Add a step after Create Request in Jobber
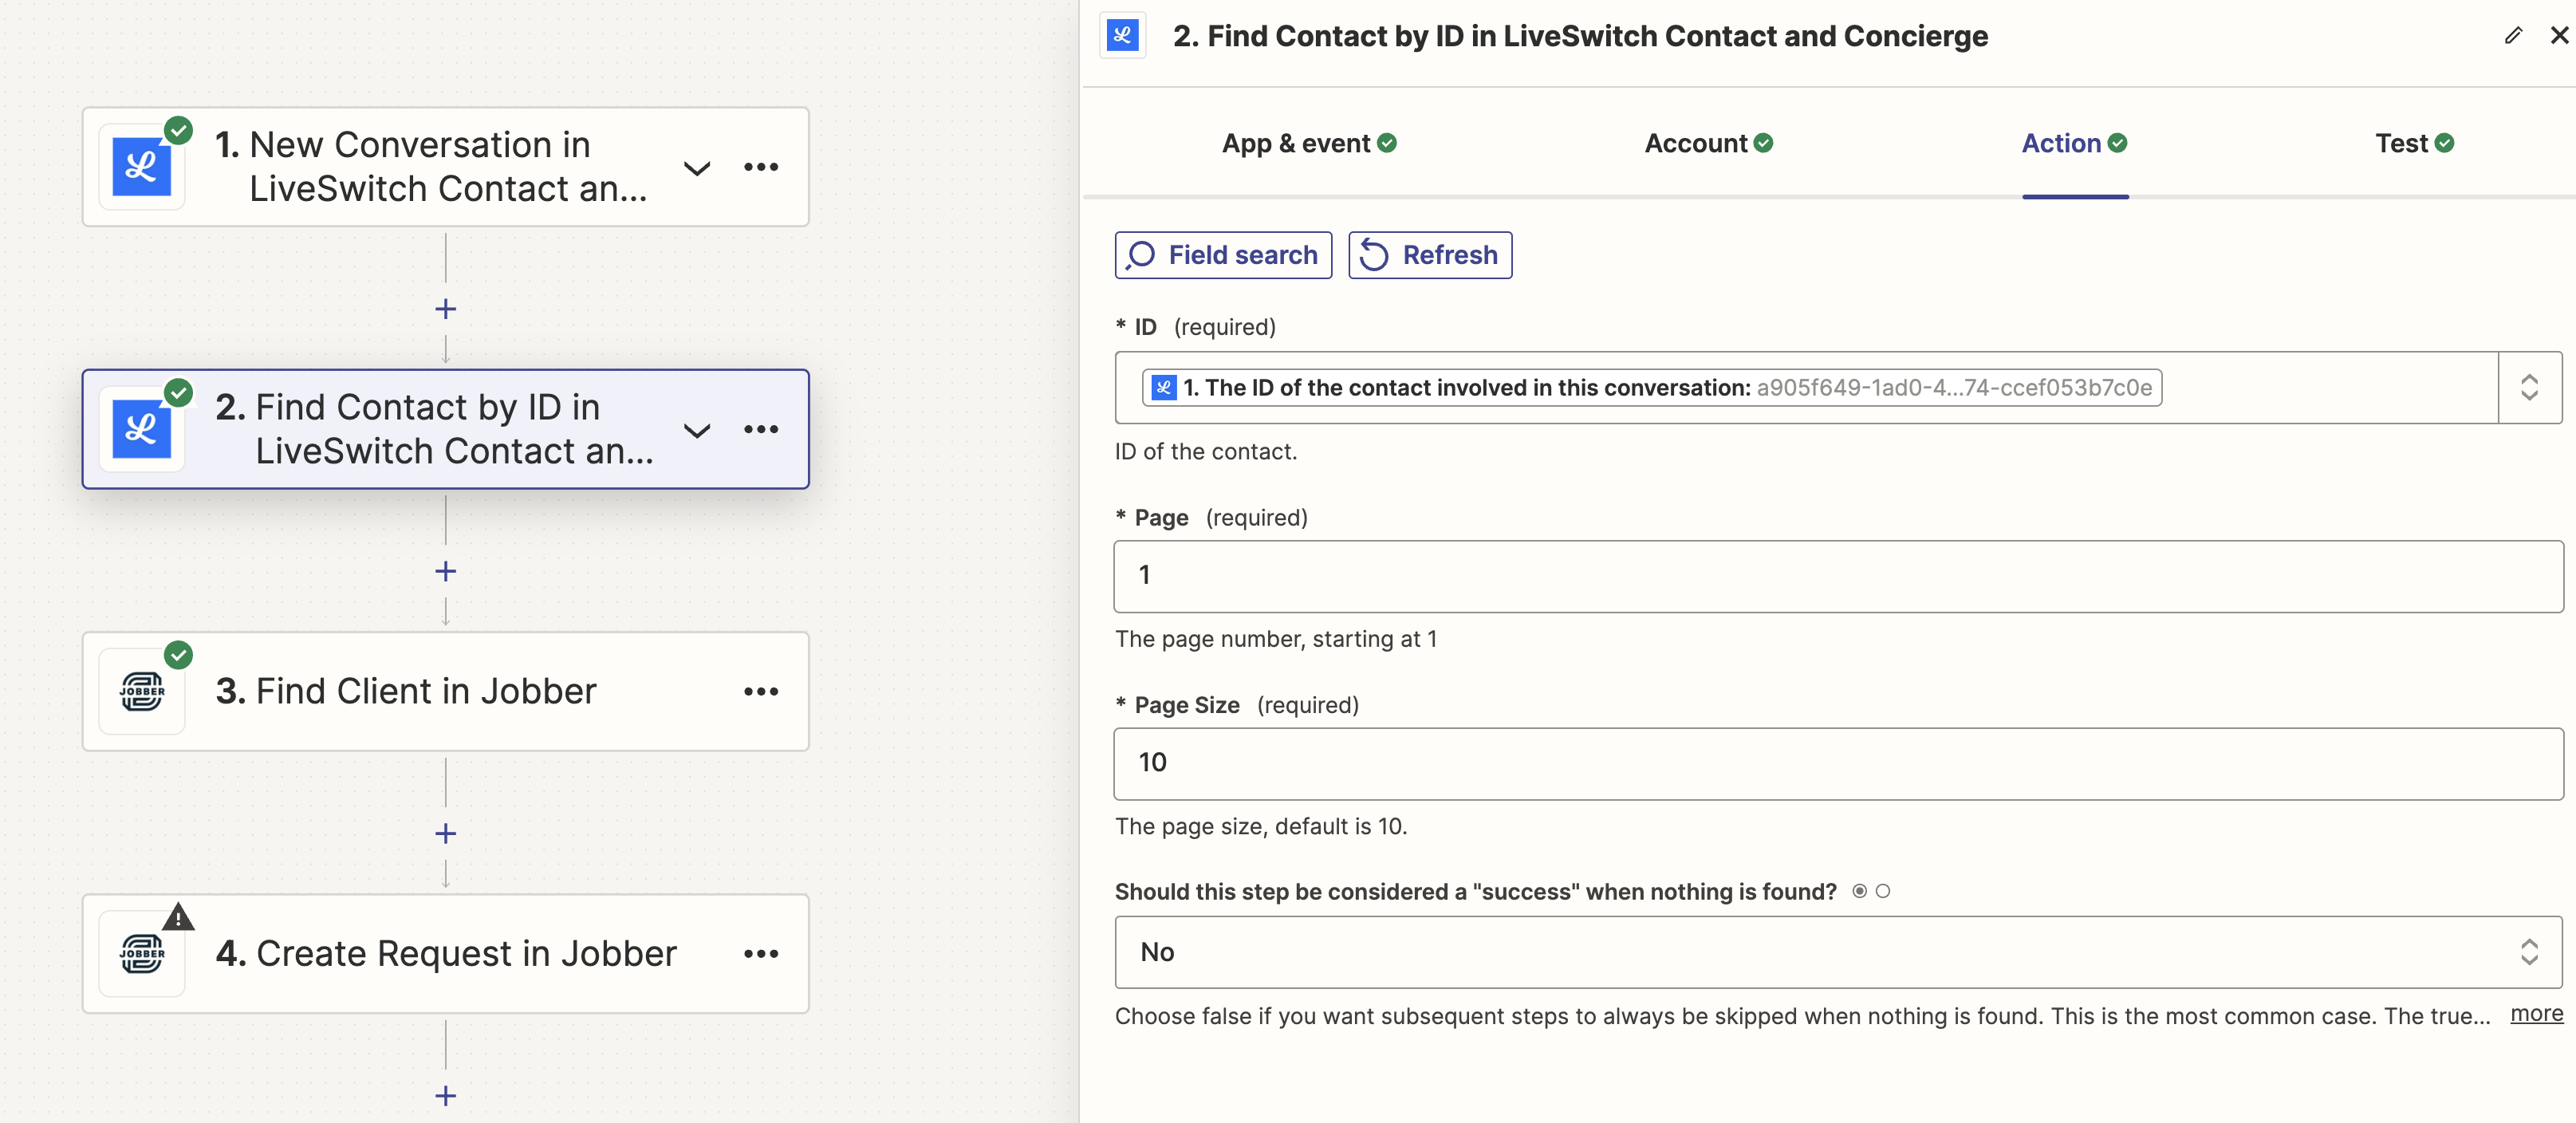 446,1095
